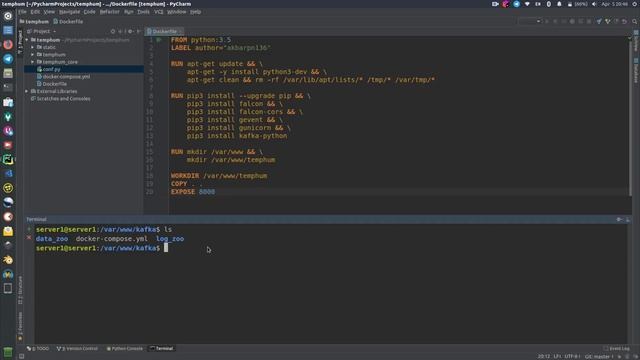Screen dimensions: 640x360
Task: Click the volume icon in system tray
Action: coord(594,4)
